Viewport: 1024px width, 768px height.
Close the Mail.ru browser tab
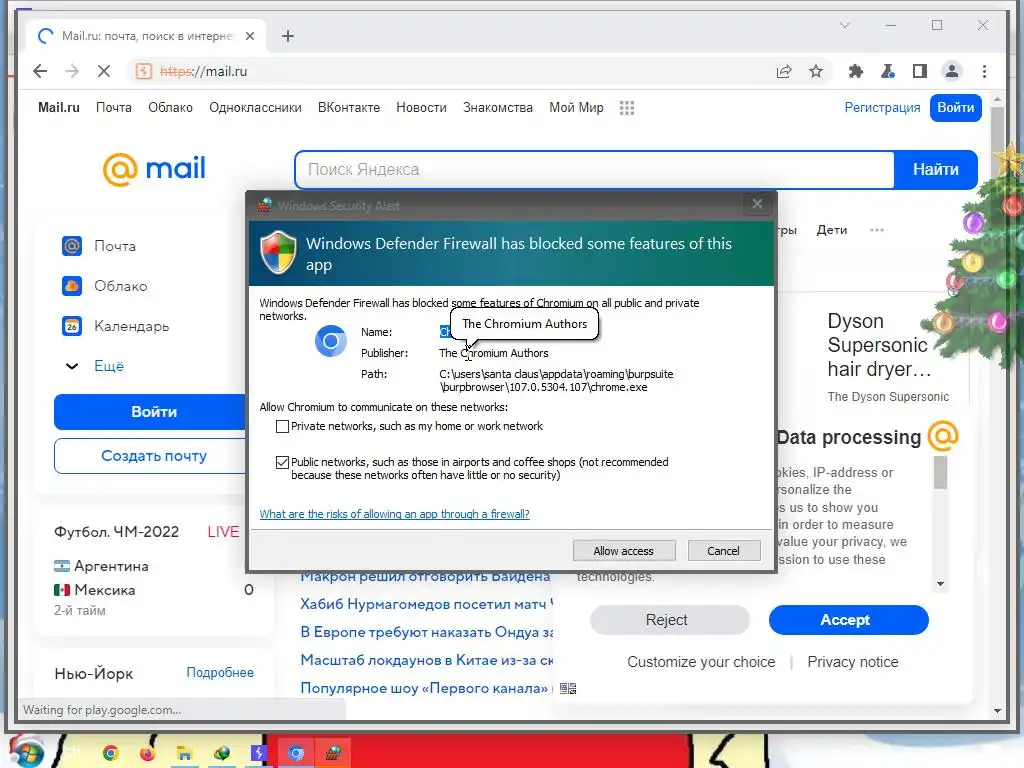[249, 36]
